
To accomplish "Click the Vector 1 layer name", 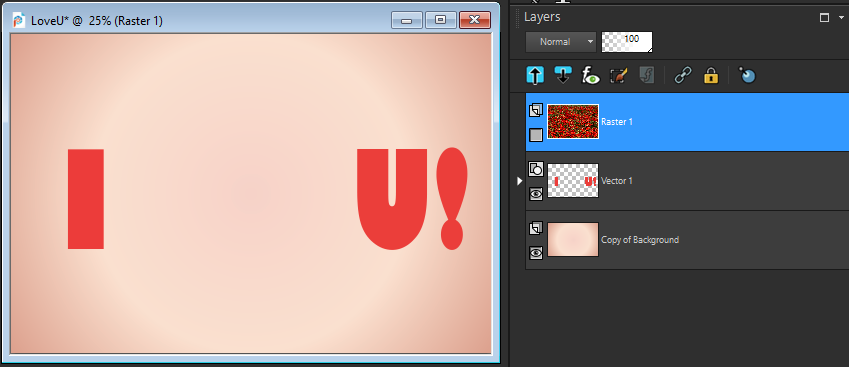I will [617, 181].
